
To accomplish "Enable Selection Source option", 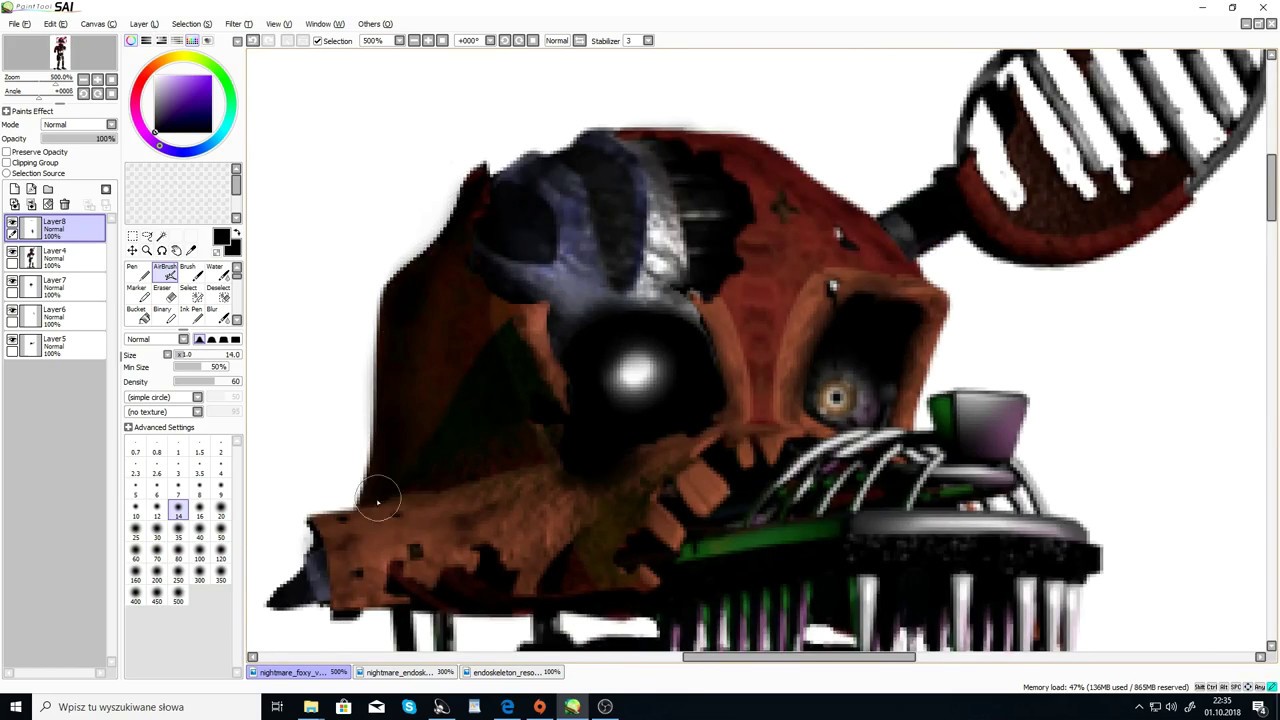I will (6, 174).
